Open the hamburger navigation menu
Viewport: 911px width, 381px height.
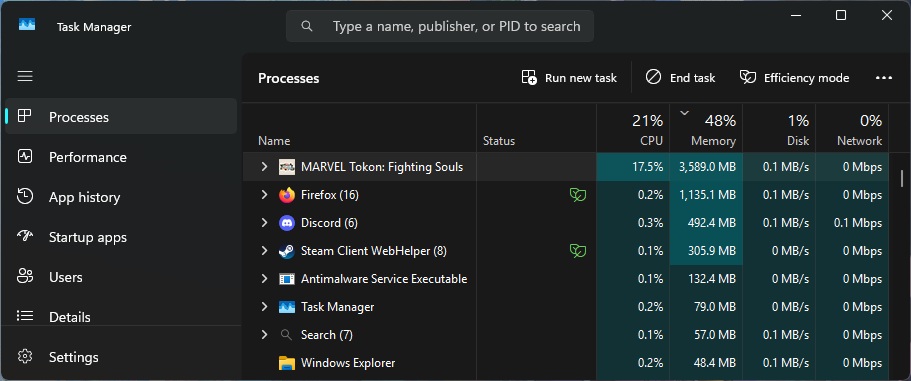25,76
